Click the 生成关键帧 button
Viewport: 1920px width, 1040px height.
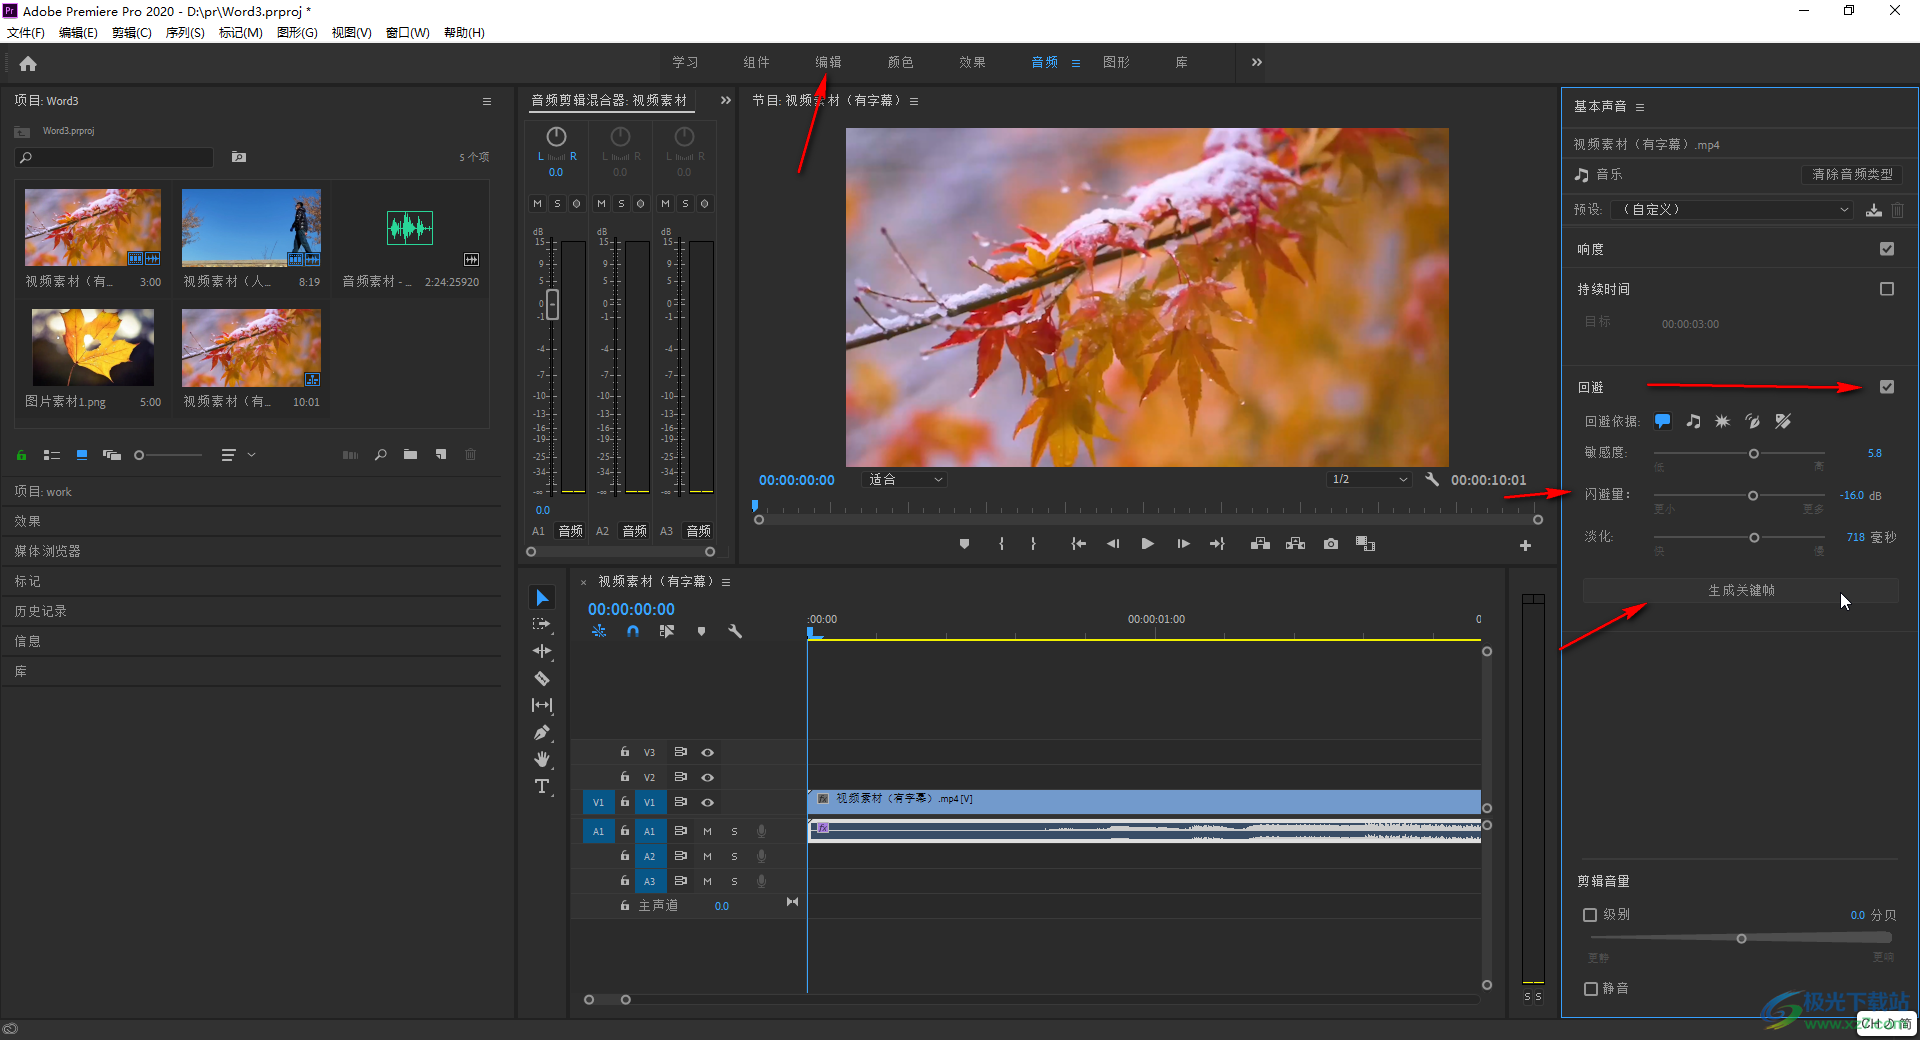[1741, 590]
